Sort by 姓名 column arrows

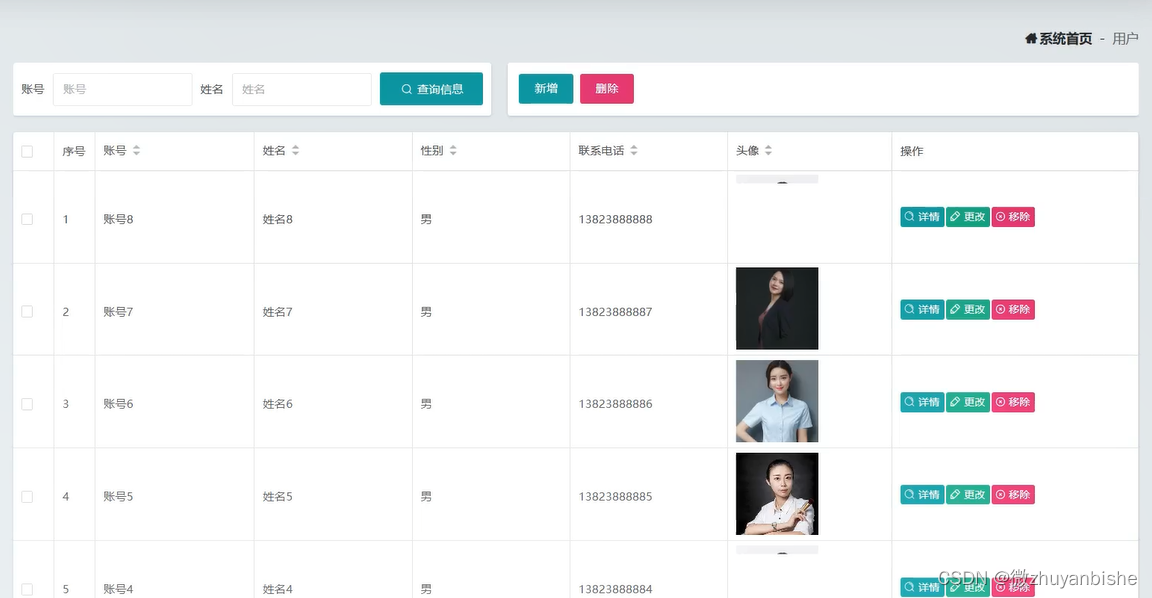pyautogui.click(x=295, y=151)
